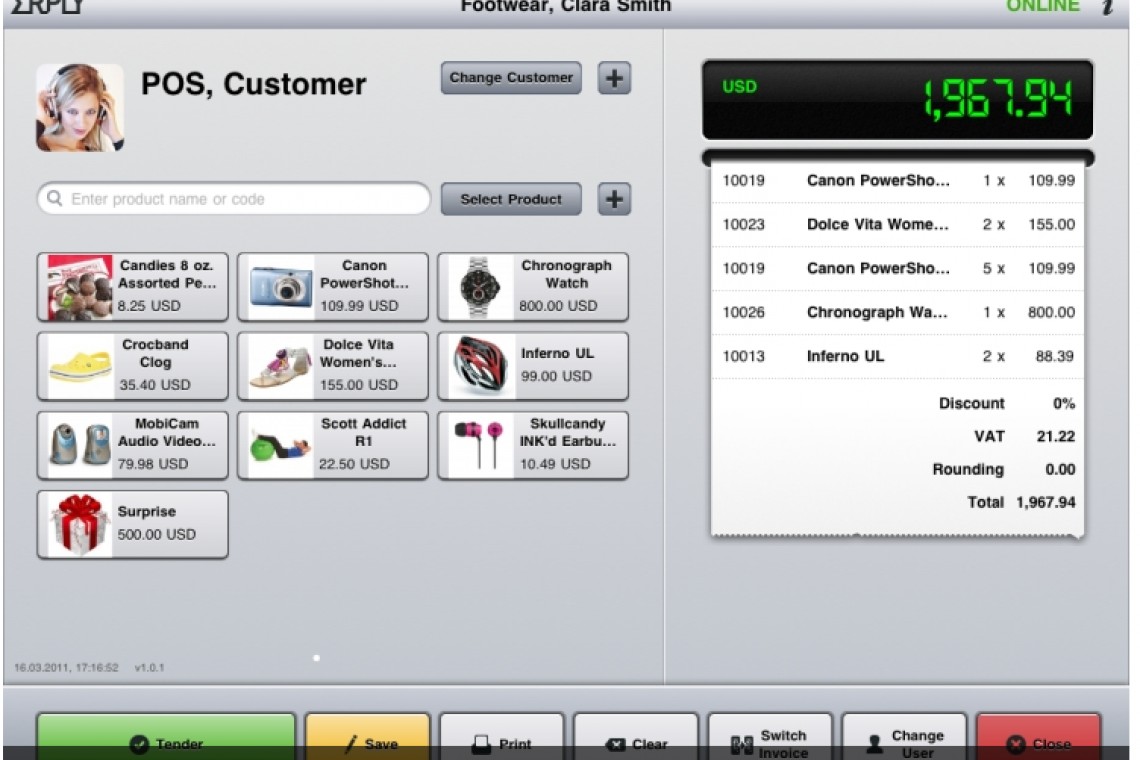The image size is (1140, 760).
Task: Tap the info icon next to ONLINE
Action: (1106, 7)
